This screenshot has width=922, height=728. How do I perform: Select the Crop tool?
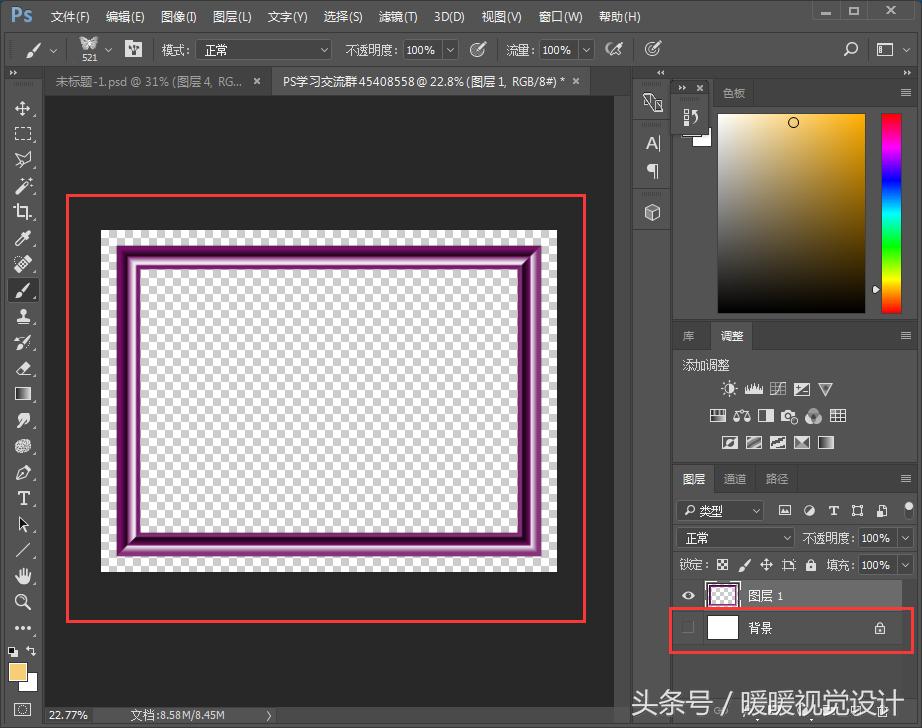22,212
